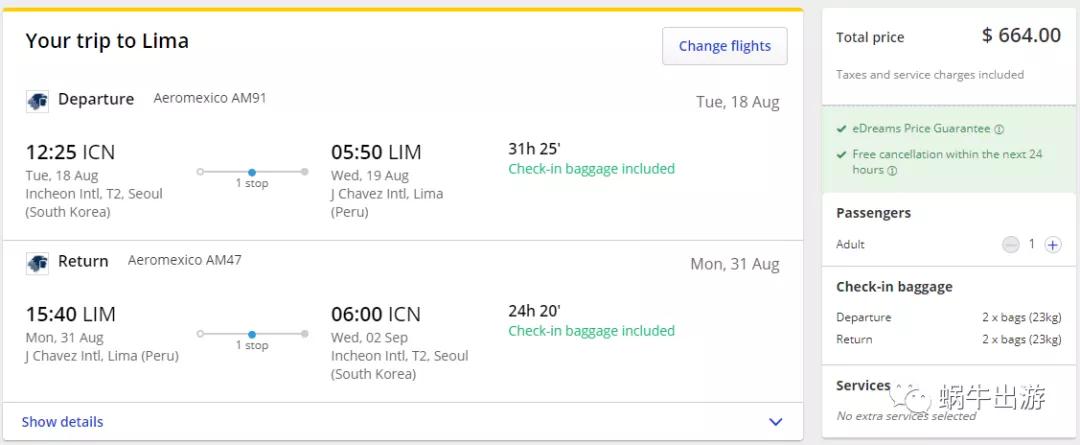Click return Check-in baggage included text
The width and height of the screenshot is (1080, 445).
(591, 331)
